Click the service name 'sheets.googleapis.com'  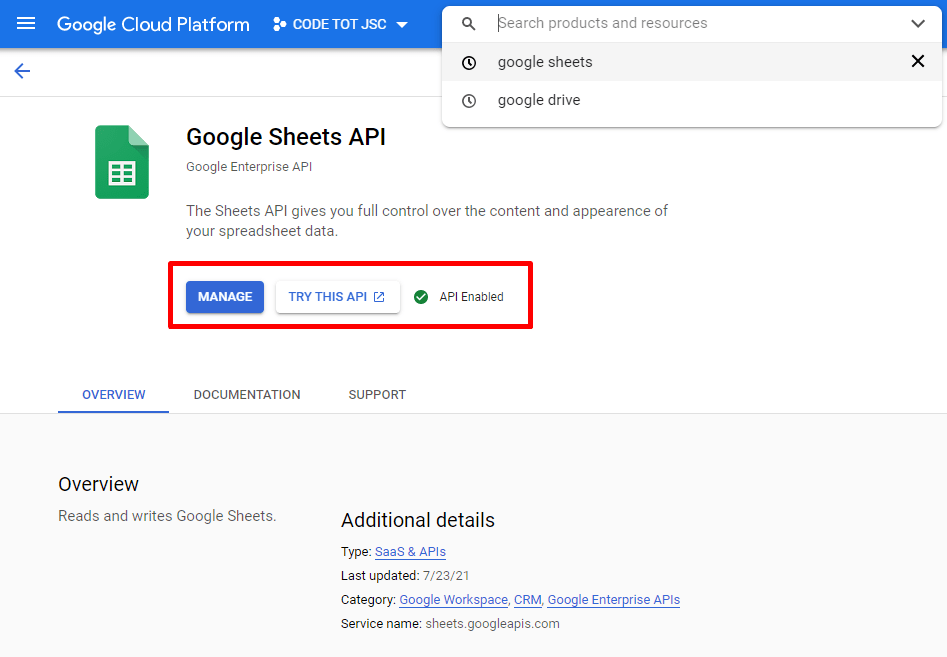pyautogui.click(x=492, y=624)
